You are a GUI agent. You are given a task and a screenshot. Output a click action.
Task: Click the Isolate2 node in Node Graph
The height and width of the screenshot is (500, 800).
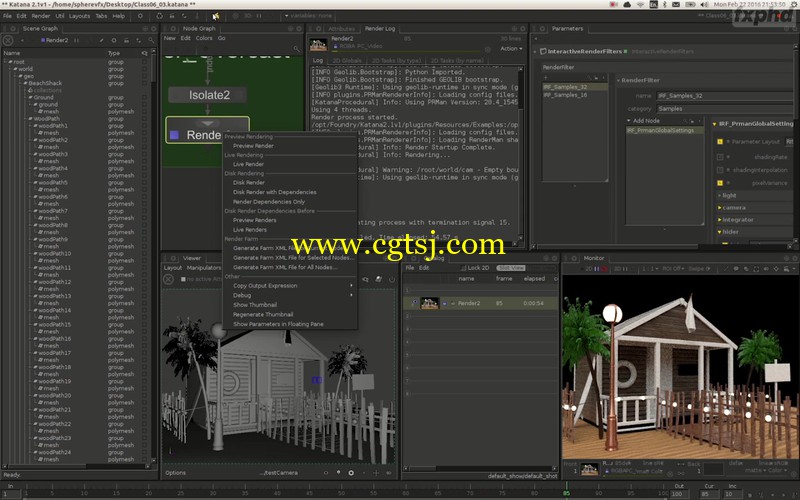pyautogui.click(x=208, y=95)
